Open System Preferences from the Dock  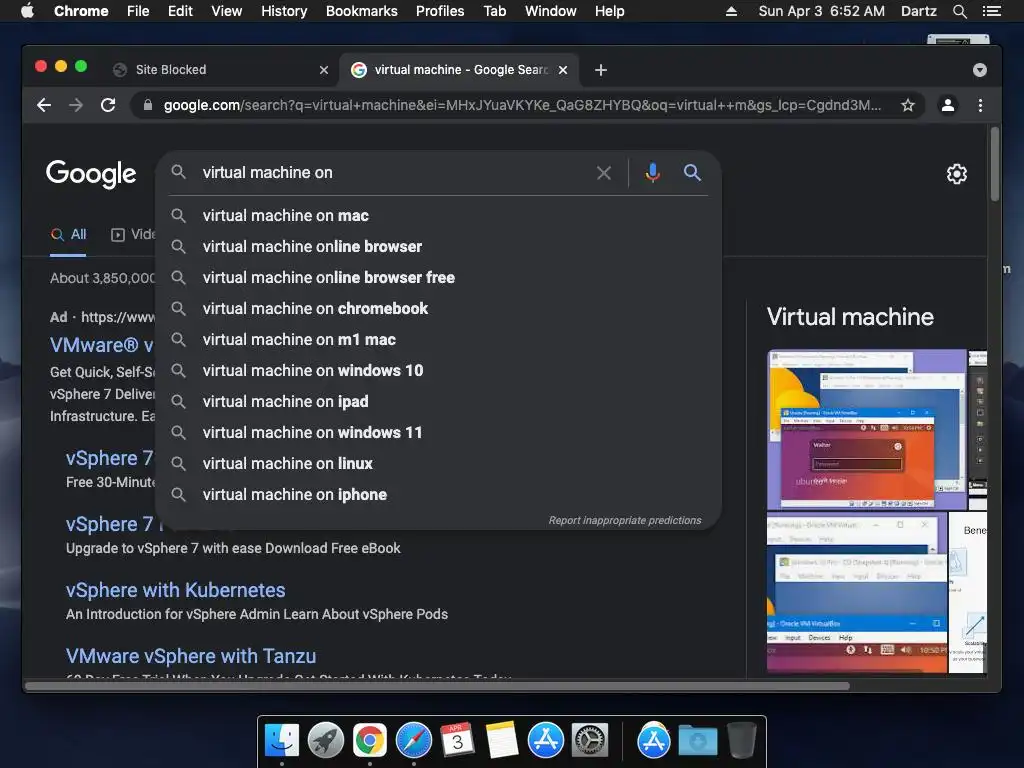click(590, 741)
